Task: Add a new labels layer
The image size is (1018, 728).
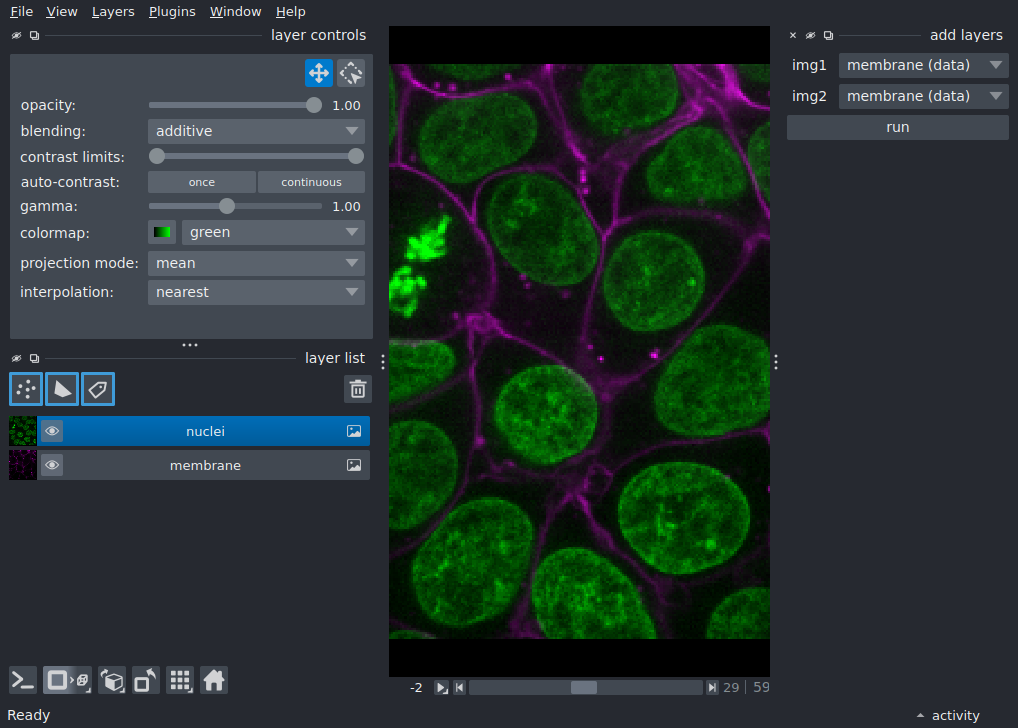Action: (x=98, y=389)
